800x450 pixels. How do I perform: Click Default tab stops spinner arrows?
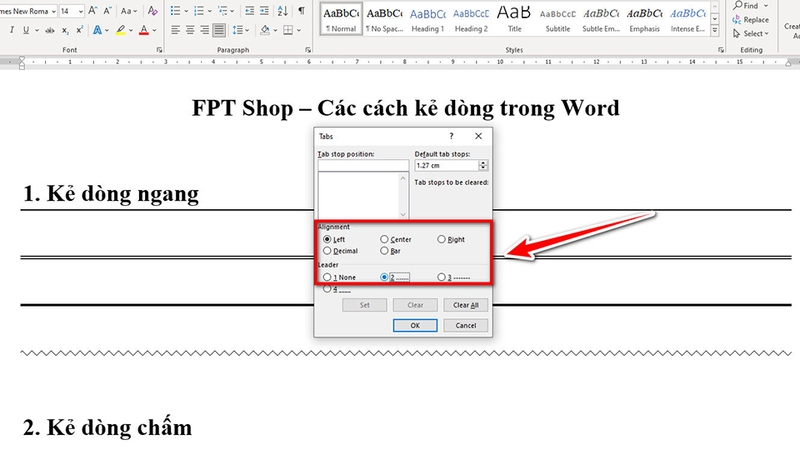coord(483,165)
